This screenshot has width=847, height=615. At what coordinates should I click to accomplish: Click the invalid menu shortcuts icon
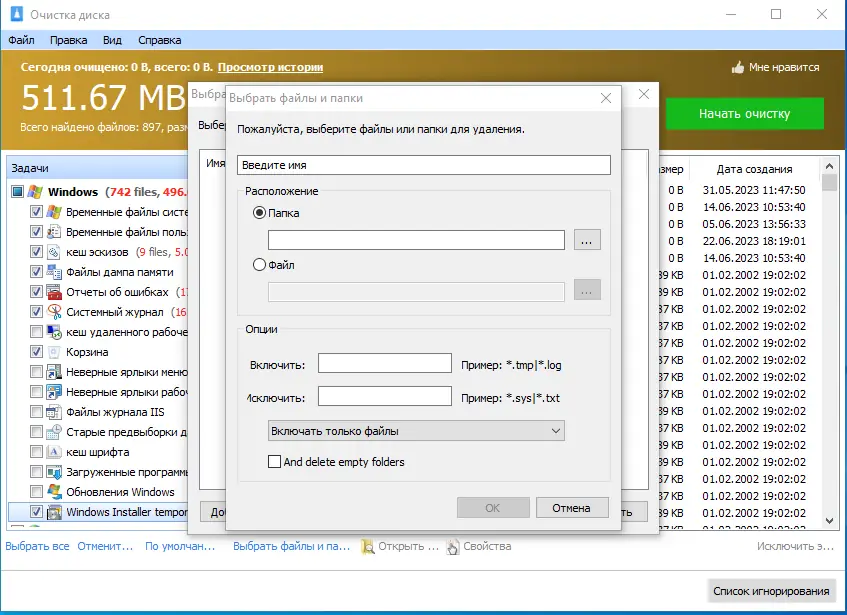coord(54,371)
